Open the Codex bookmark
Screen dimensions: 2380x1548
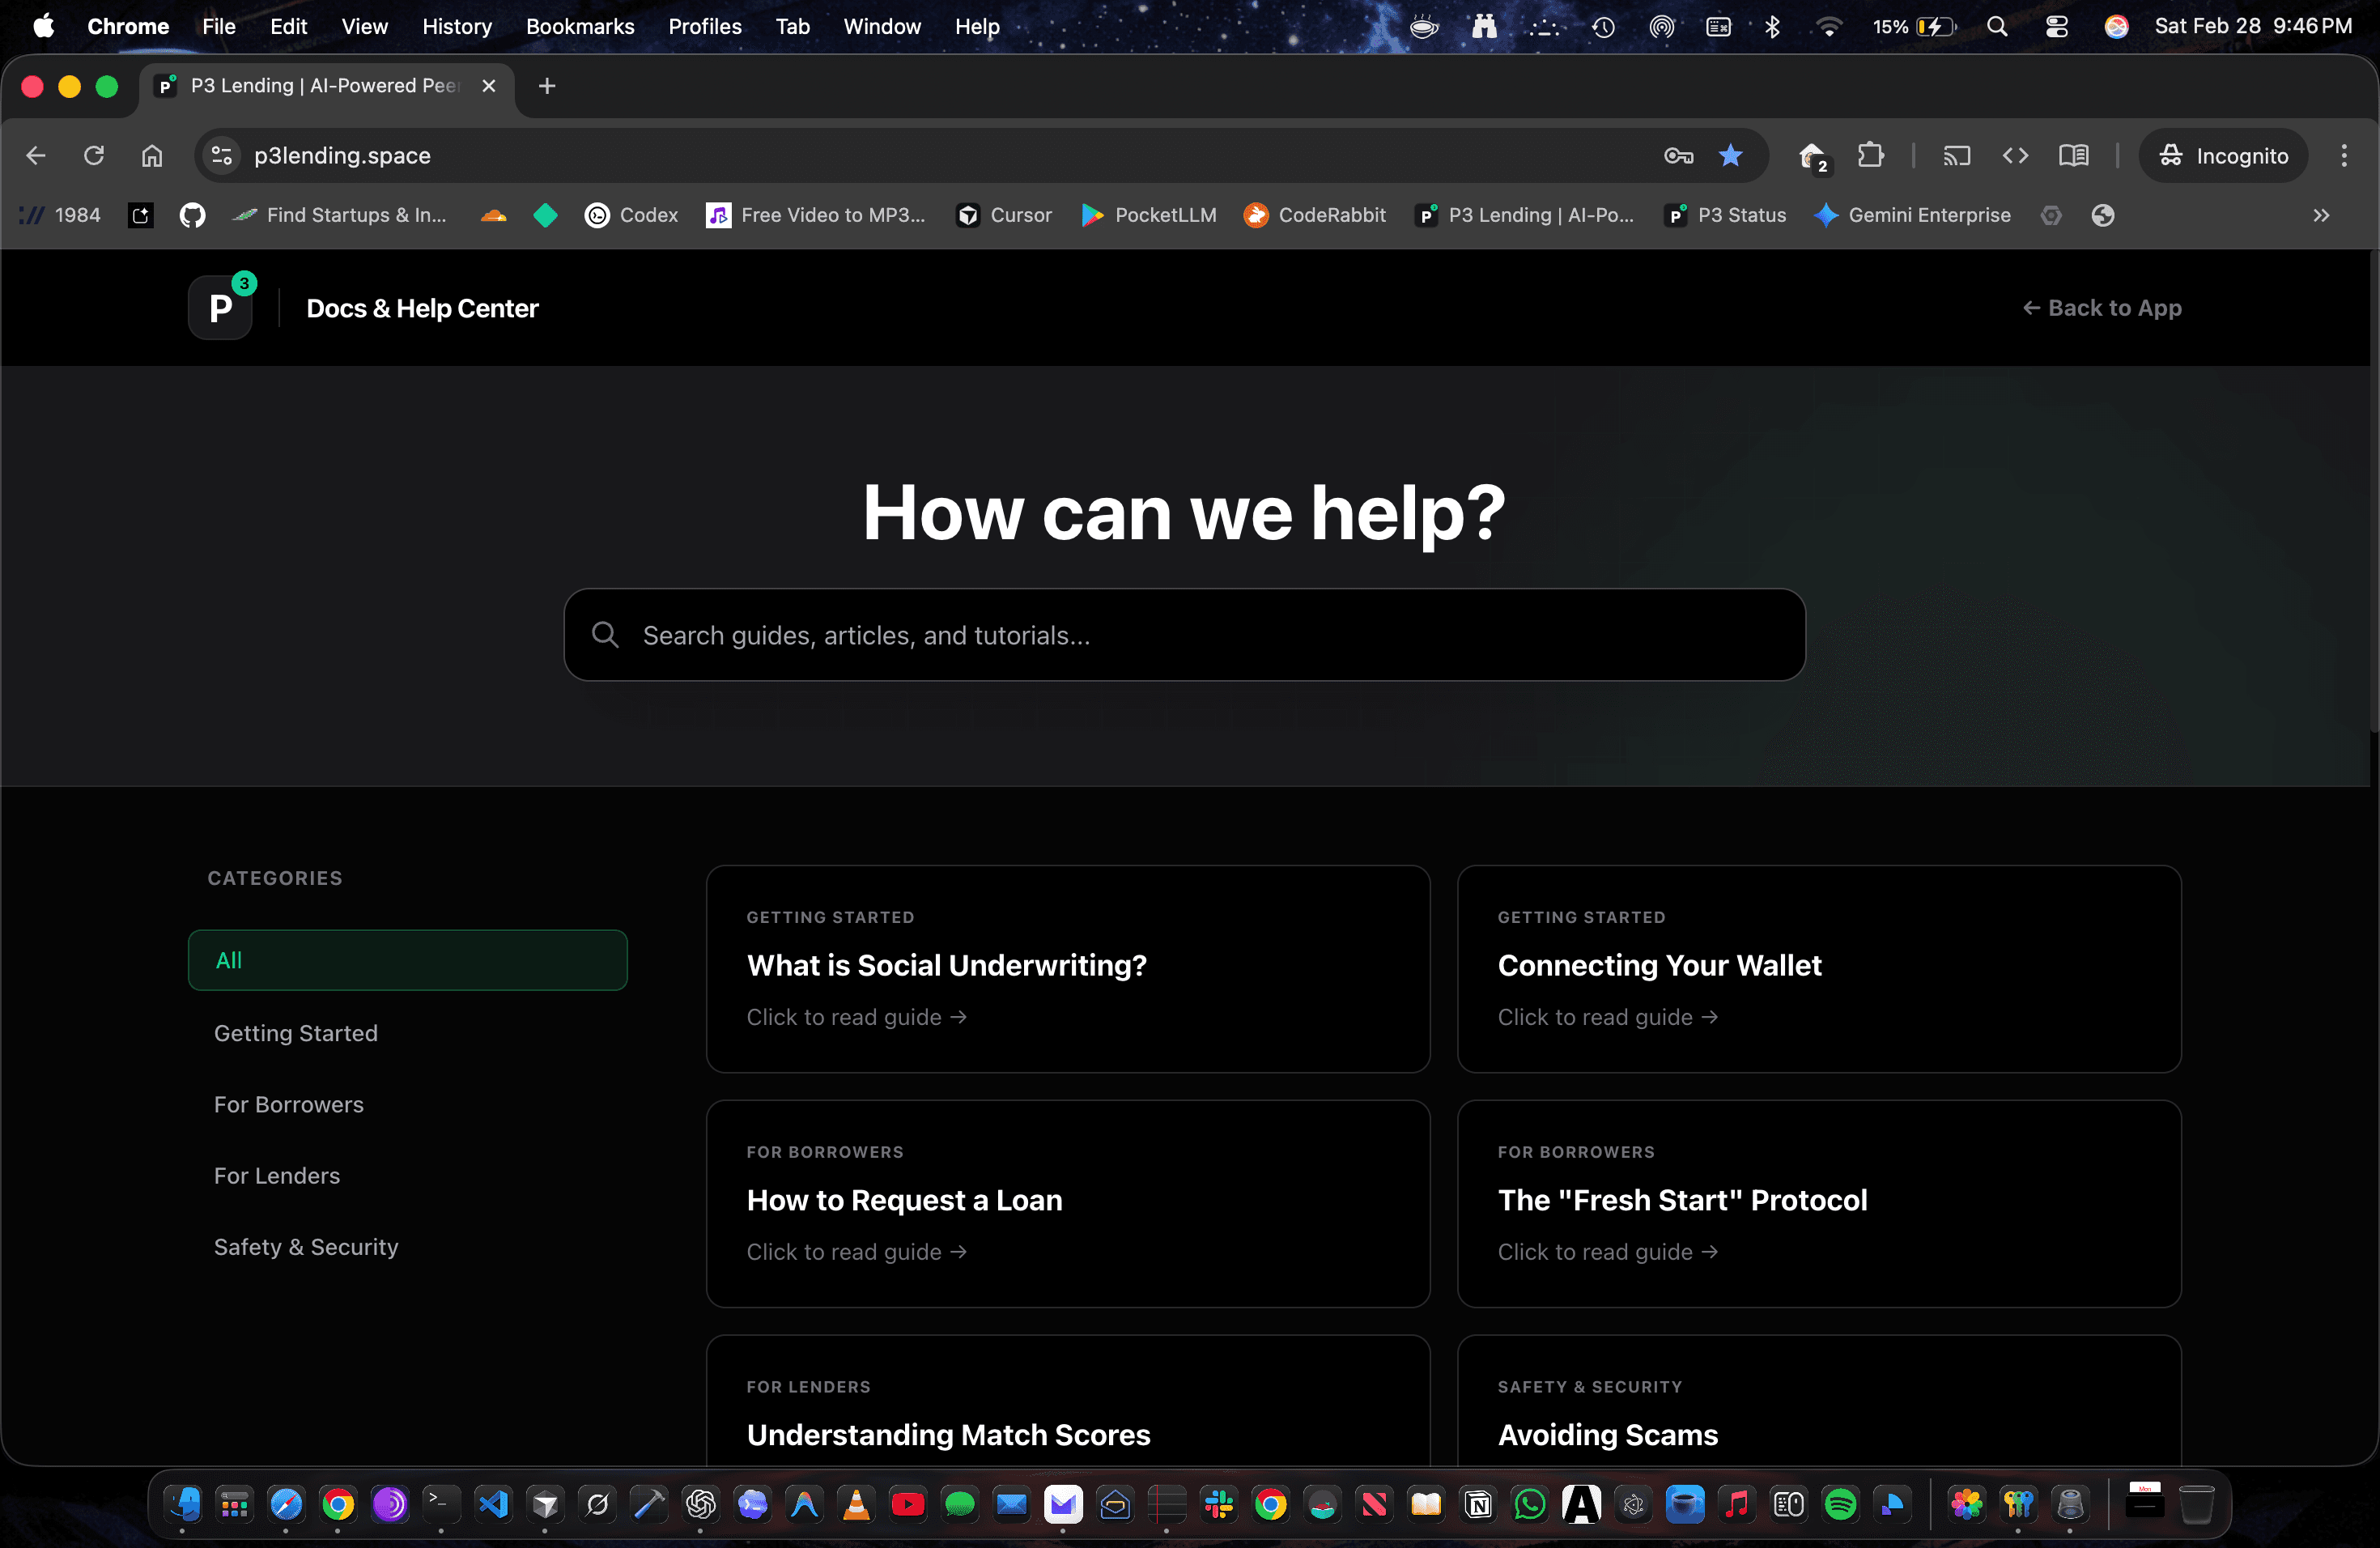(631, 215)
